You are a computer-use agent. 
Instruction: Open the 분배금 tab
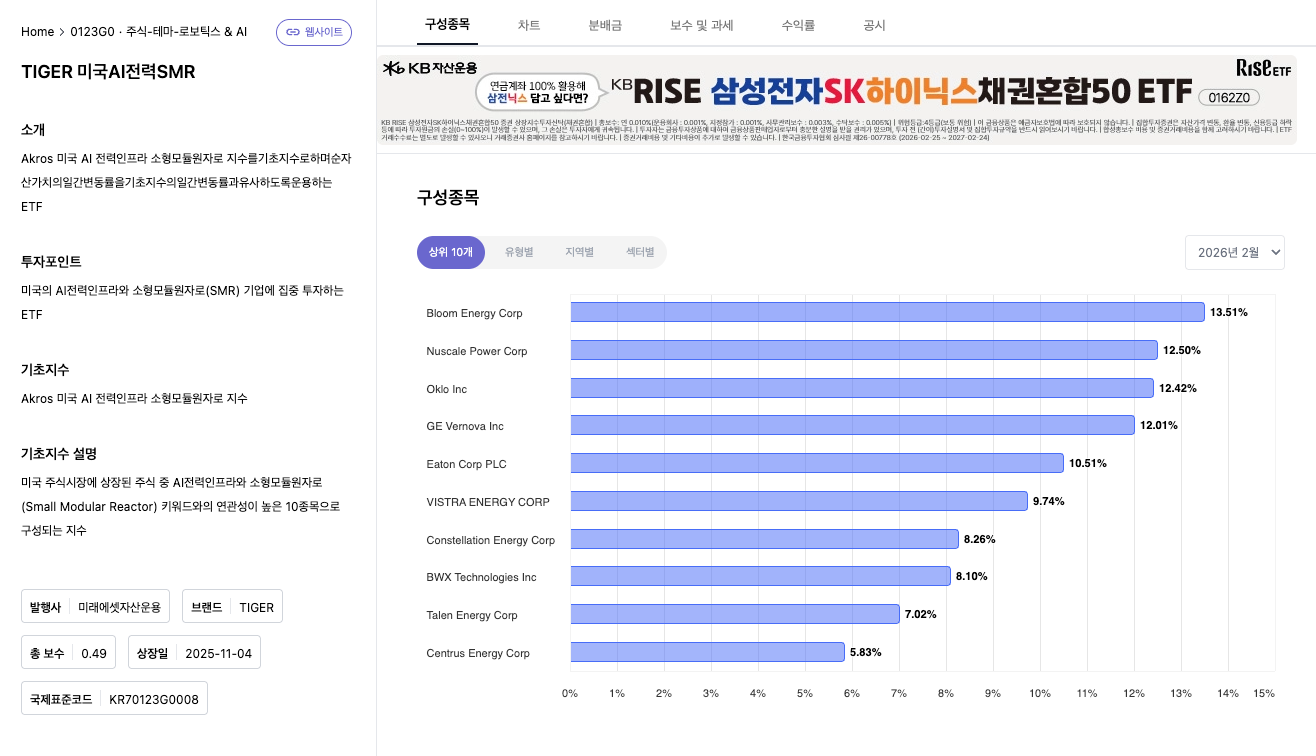[605, 24]
